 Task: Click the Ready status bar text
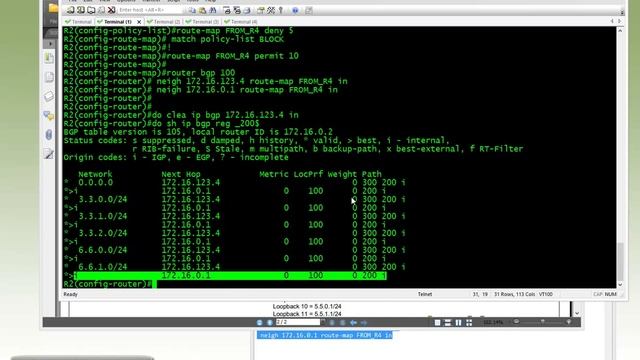click(x=71, y=294)
